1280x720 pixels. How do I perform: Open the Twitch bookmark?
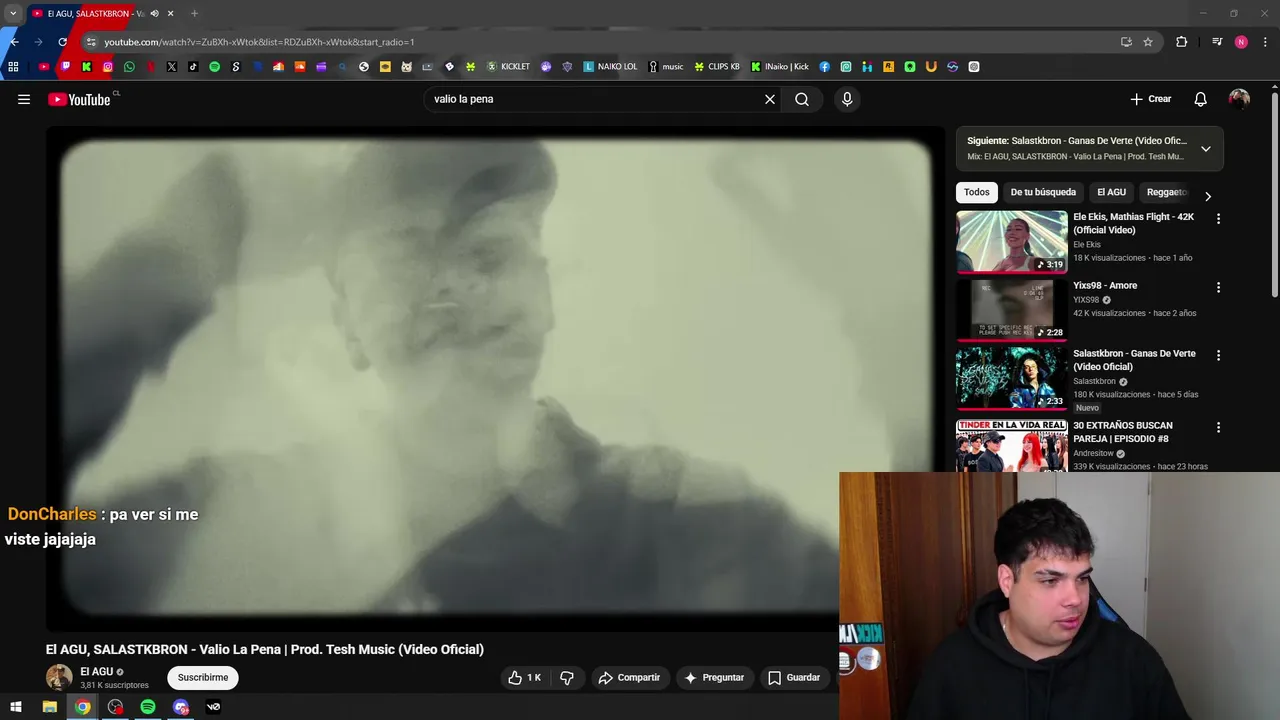coord(65,67)
